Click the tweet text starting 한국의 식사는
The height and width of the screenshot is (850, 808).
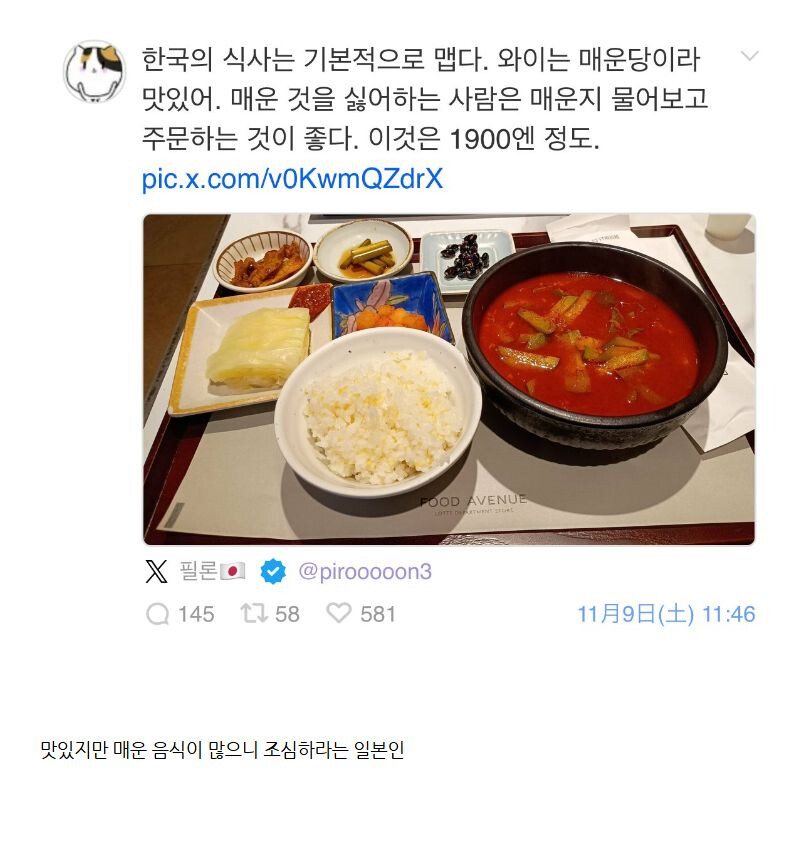(425, 99)
